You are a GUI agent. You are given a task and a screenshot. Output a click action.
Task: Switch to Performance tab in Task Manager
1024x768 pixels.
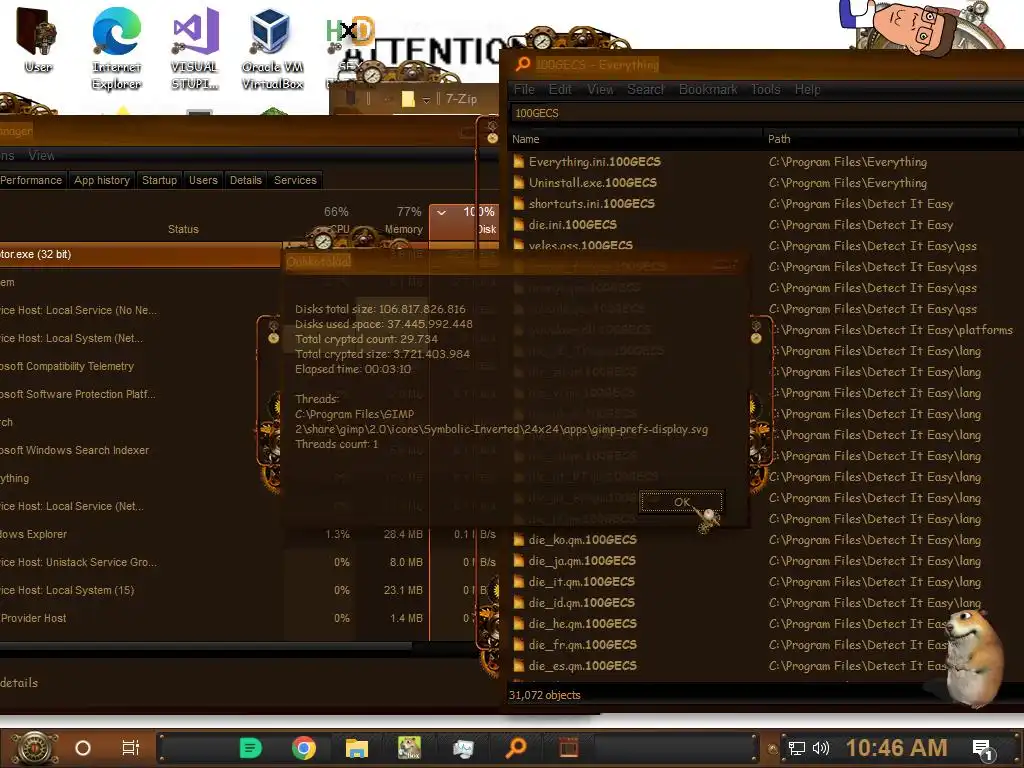(x=31, y=180)
